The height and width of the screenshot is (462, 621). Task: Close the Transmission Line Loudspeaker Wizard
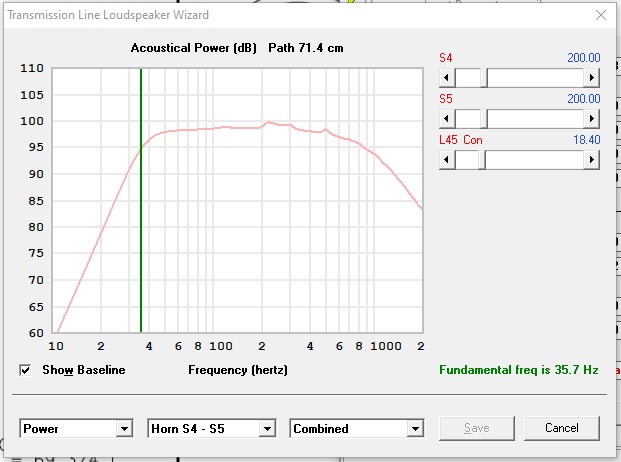coord(601,15)
